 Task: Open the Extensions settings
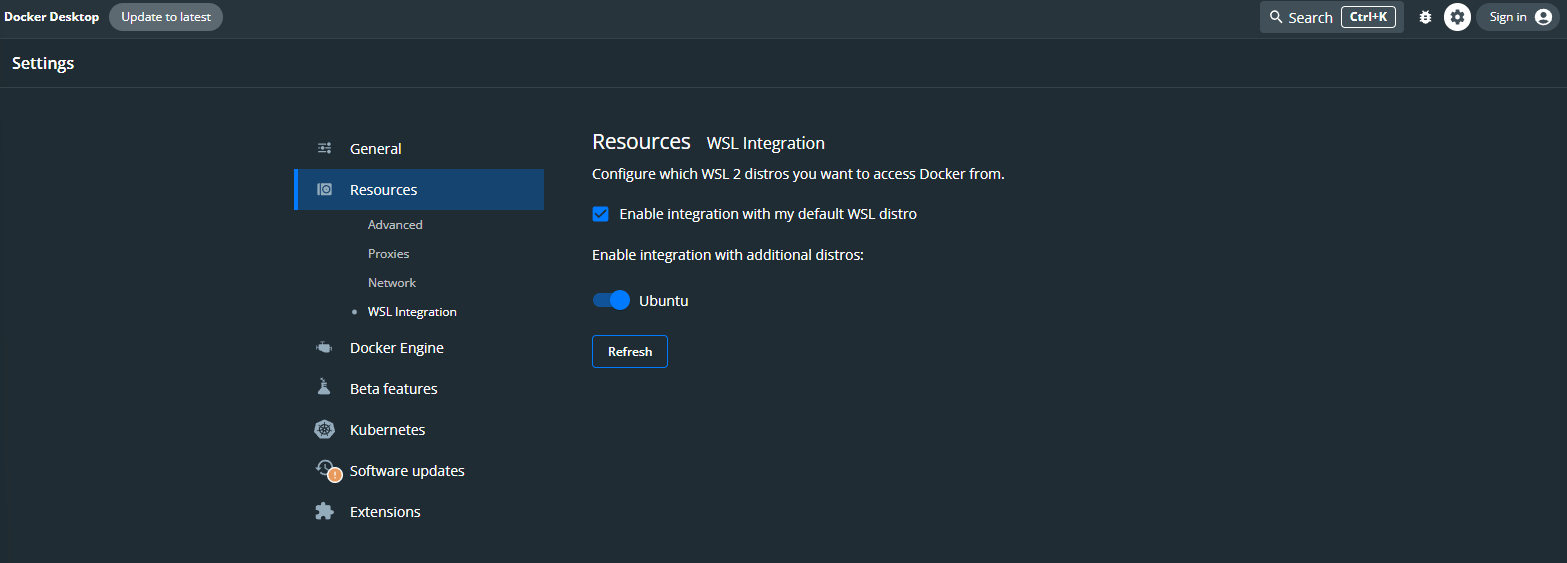[419, 511]
